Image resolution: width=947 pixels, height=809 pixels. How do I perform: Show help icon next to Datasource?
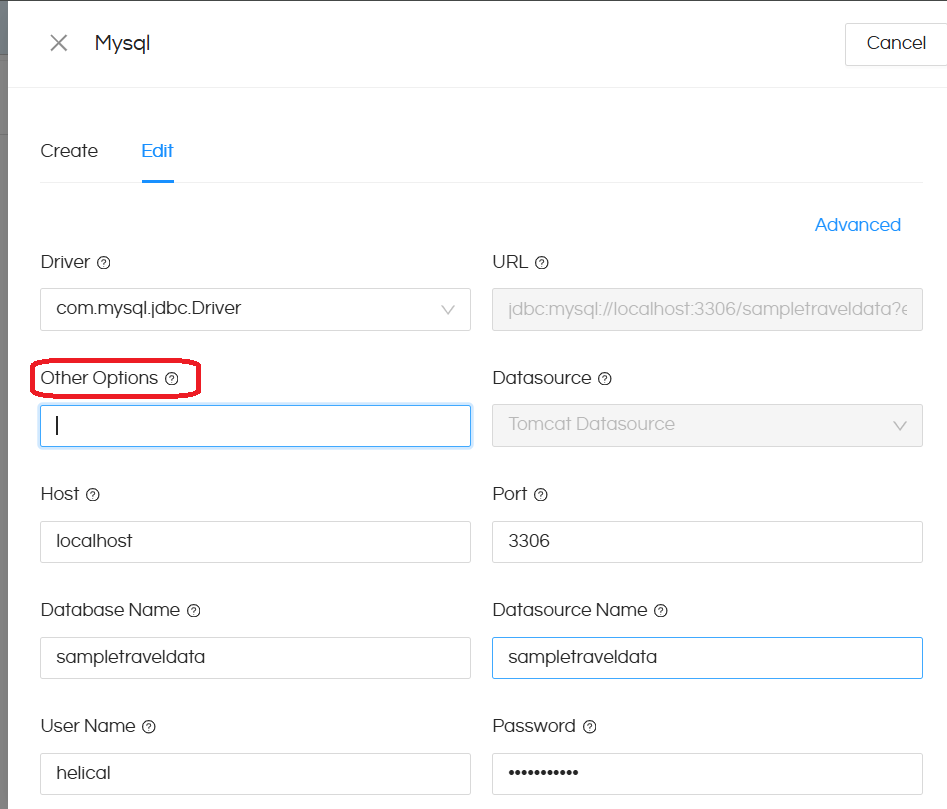pos(605,379)
